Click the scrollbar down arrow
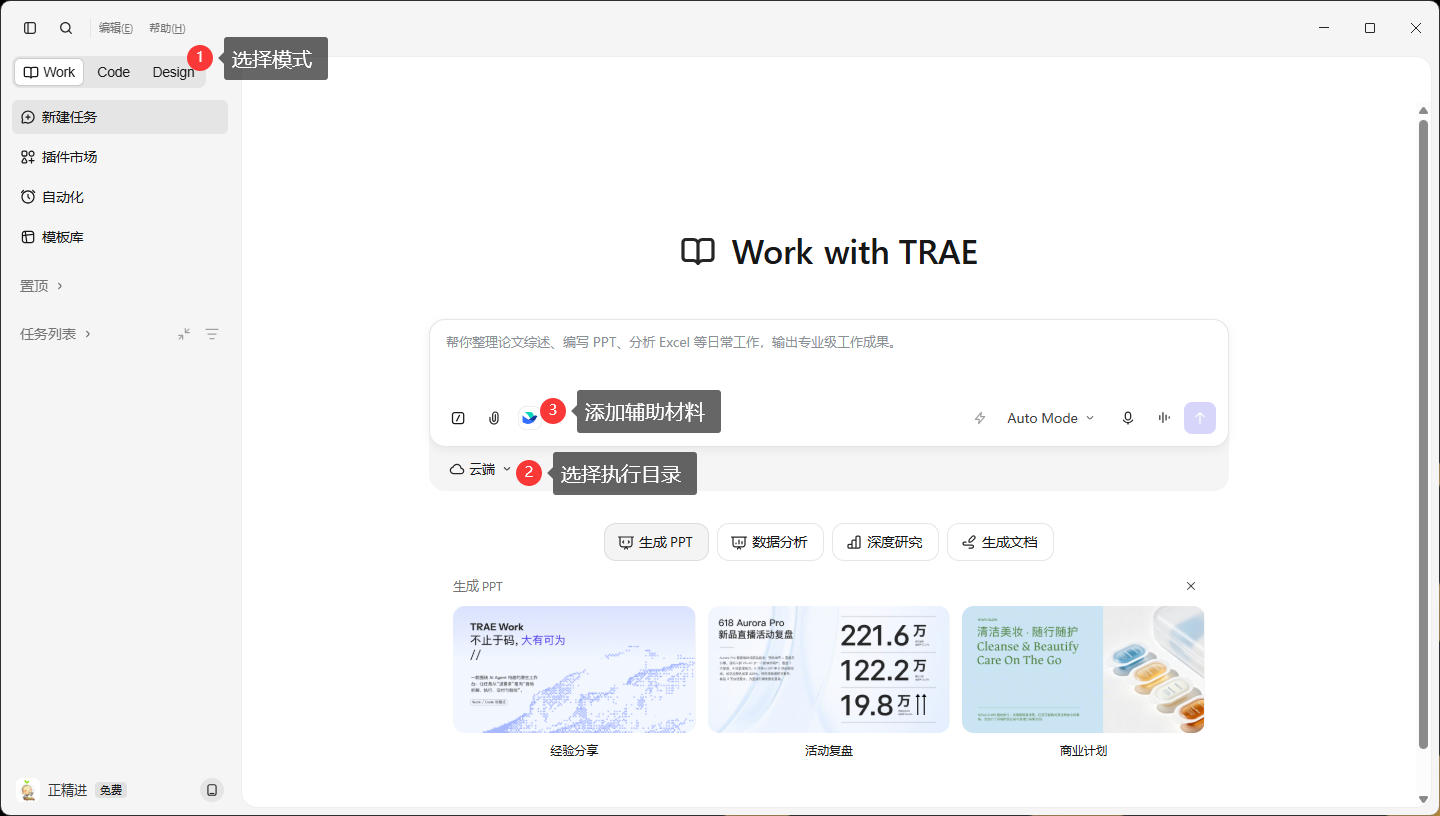 point(1424,799)
